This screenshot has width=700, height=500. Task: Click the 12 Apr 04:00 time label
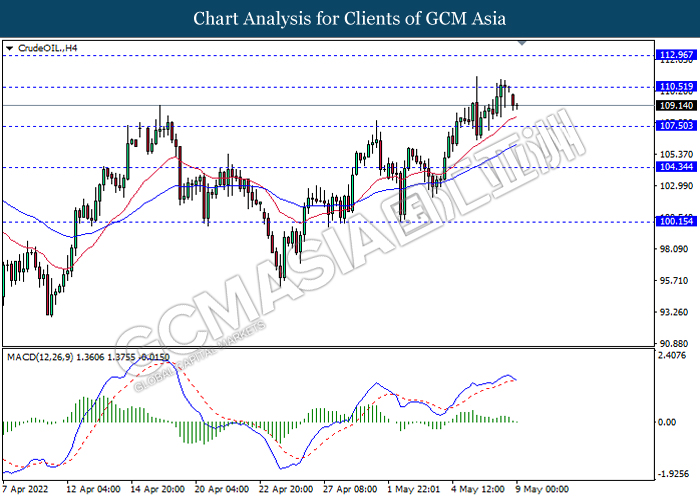point(93,489)
